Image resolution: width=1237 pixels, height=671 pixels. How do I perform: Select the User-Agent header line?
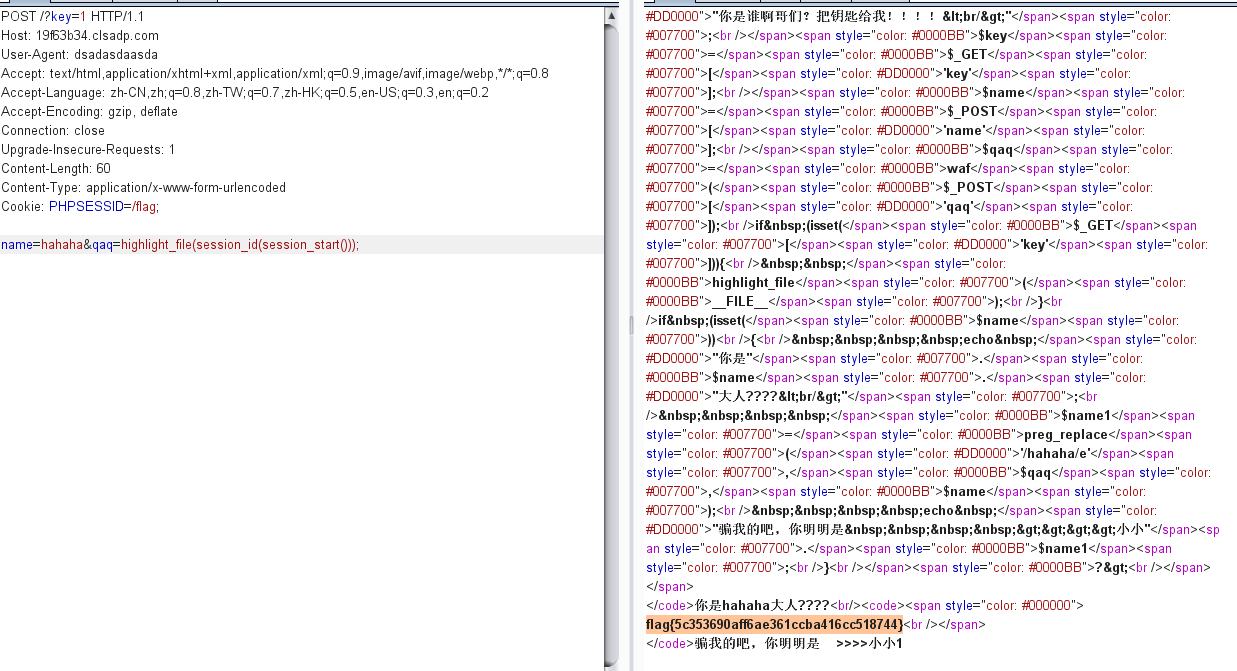coord(79,55)
